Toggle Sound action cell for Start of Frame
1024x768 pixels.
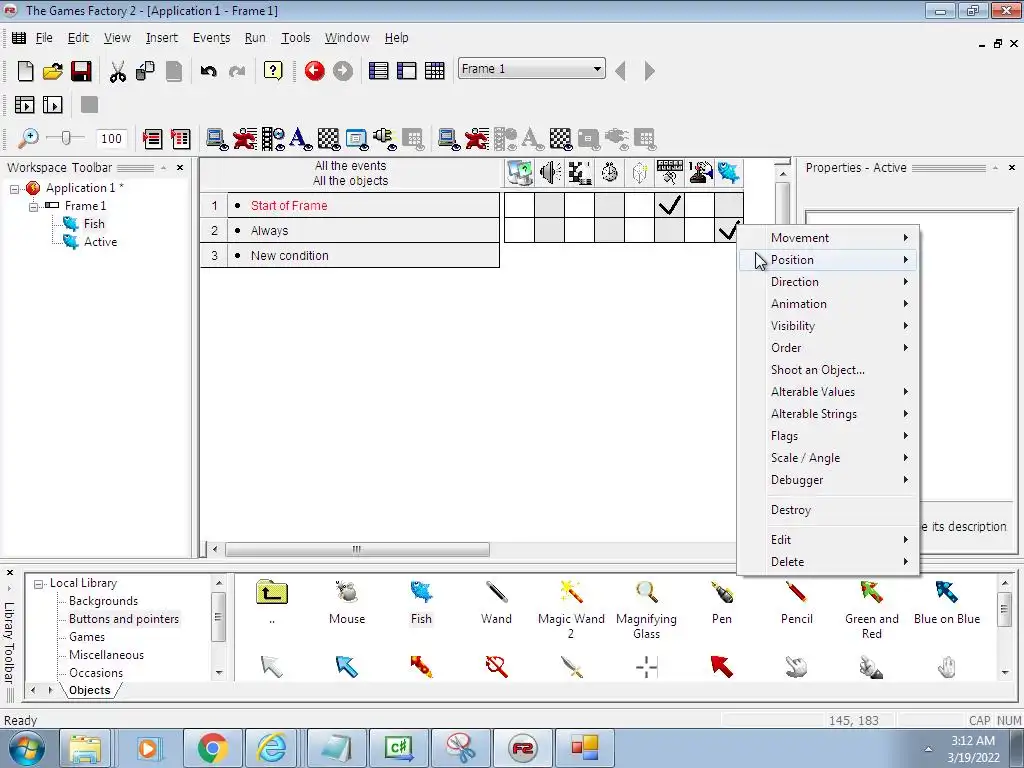coord(550,205)
